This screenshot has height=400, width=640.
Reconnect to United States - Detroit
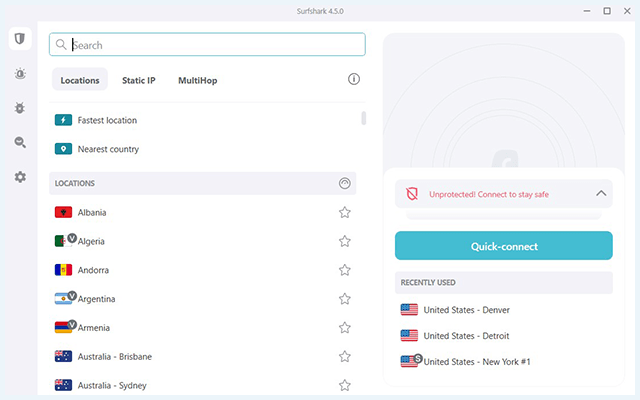point(466,336)
